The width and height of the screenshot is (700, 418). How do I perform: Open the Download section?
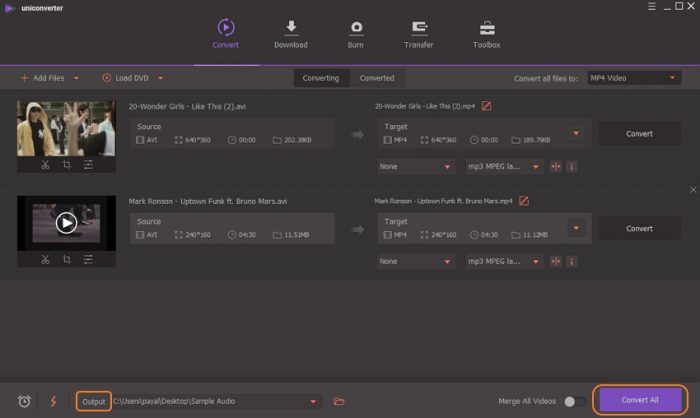click(291, 34)
